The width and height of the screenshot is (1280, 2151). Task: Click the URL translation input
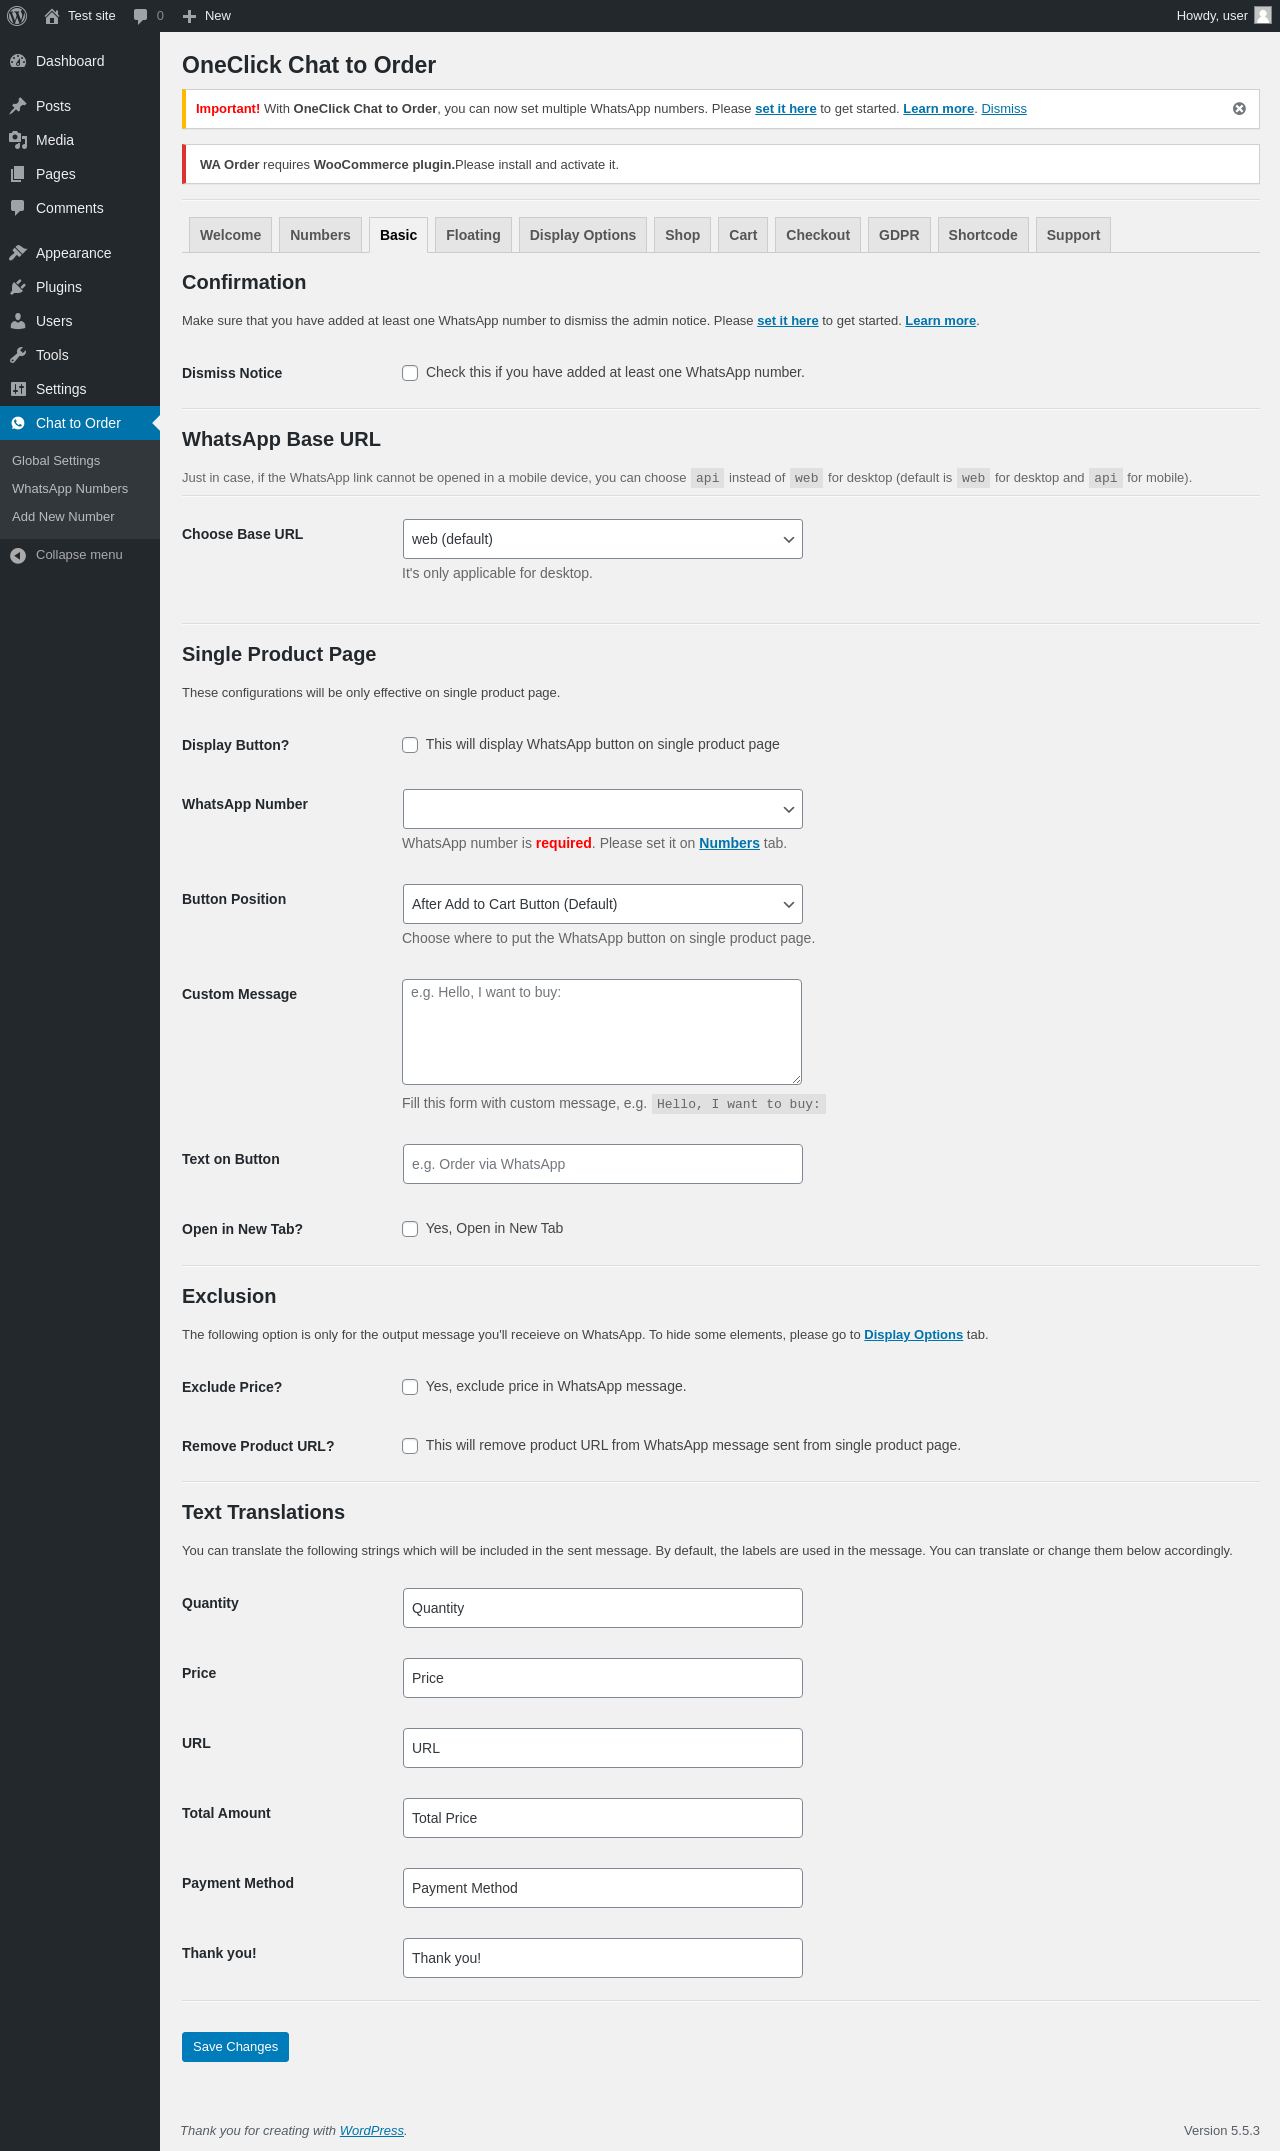[603, 1748]
